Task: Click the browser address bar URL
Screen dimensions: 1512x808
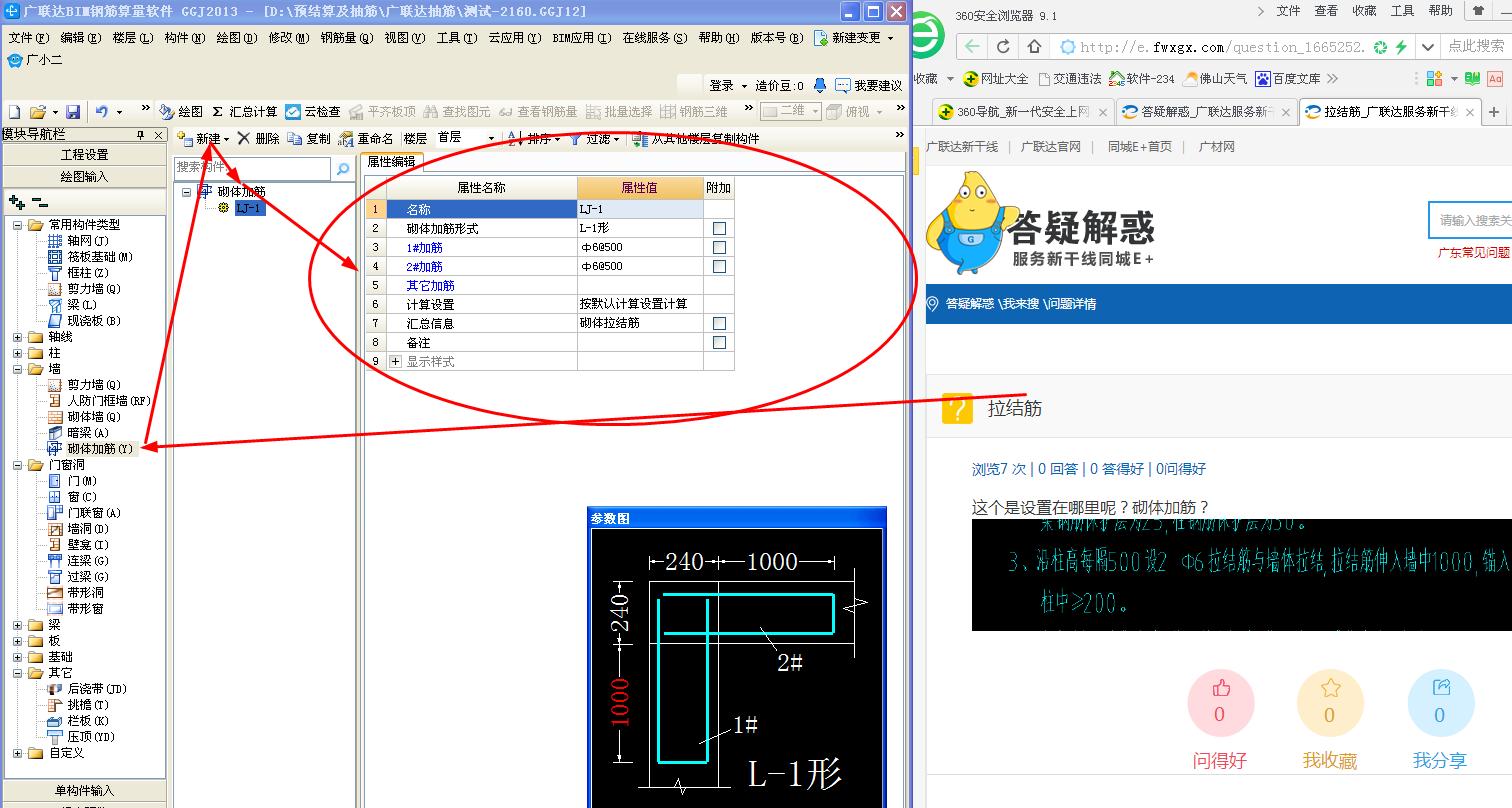Action: pyautogui.click(x=1221, y=47)
